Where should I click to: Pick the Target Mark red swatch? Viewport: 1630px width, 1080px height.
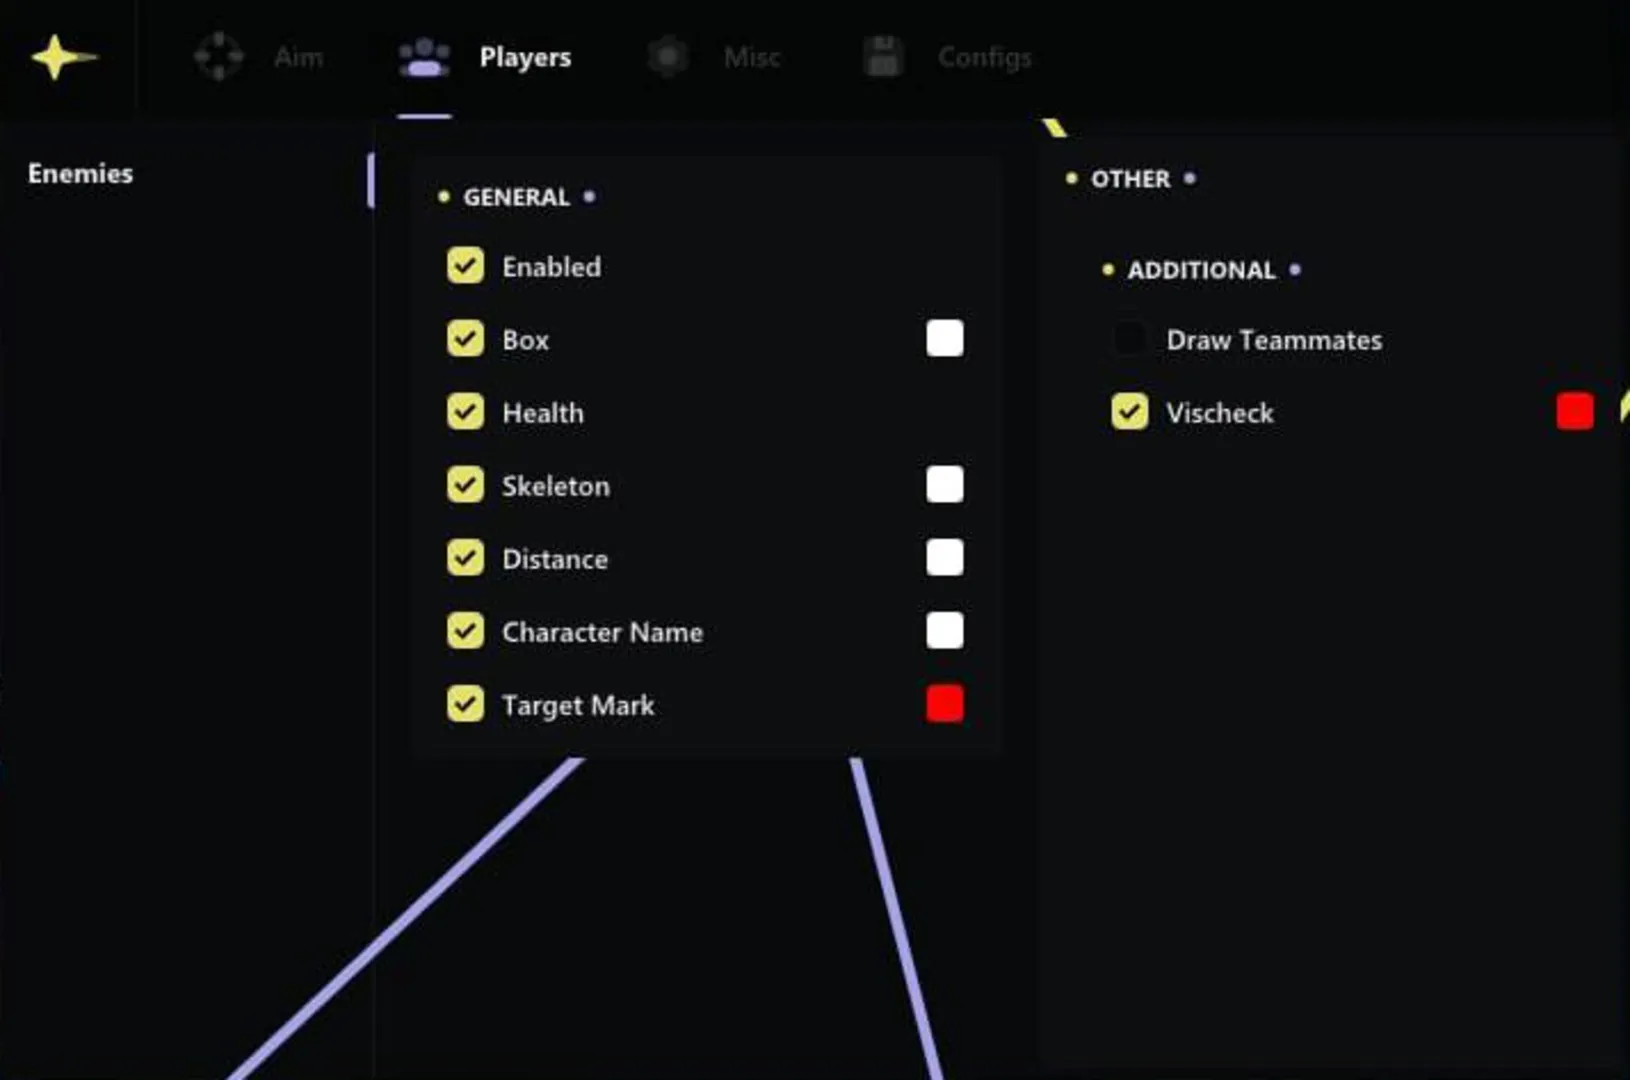(945, 704)
